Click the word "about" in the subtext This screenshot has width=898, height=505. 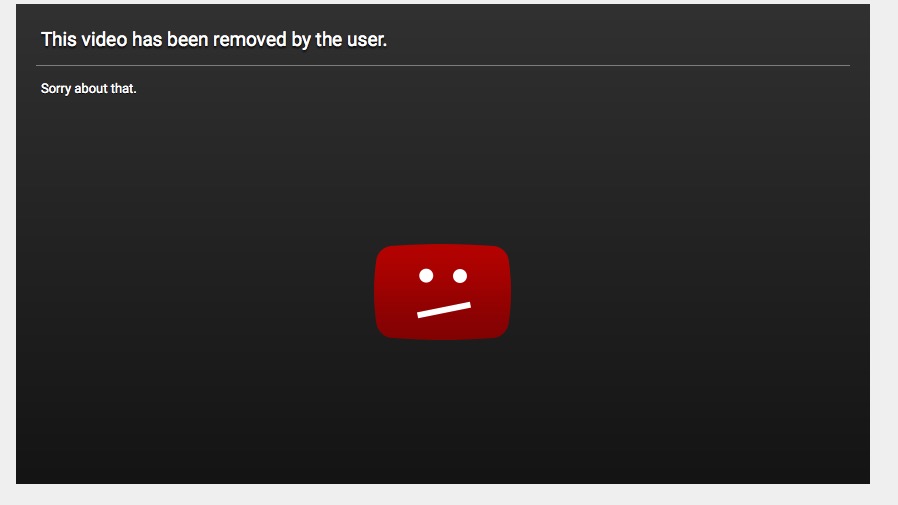[x=90, y=89]
